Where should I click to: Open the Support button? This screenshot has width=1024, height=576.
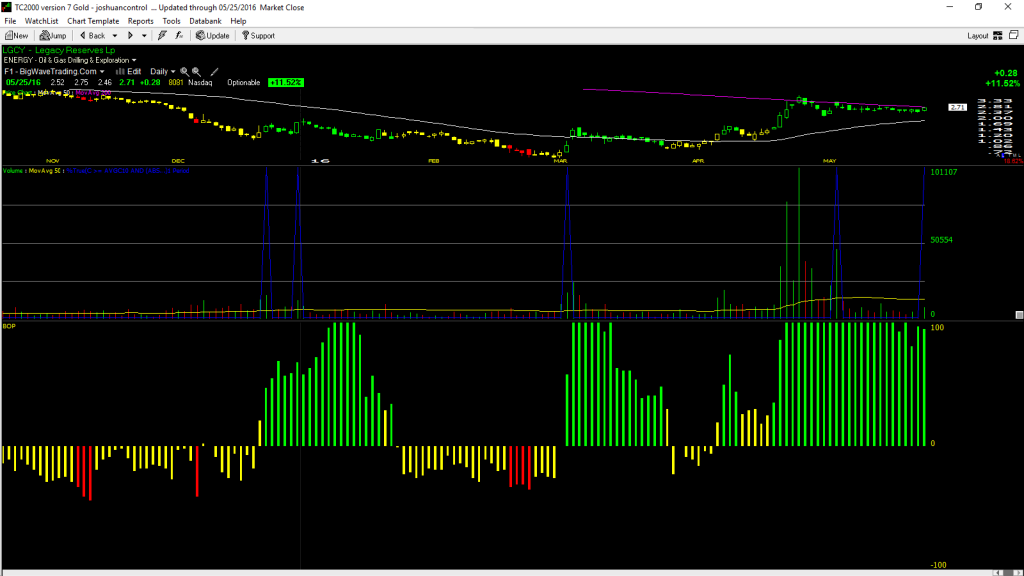259,36
